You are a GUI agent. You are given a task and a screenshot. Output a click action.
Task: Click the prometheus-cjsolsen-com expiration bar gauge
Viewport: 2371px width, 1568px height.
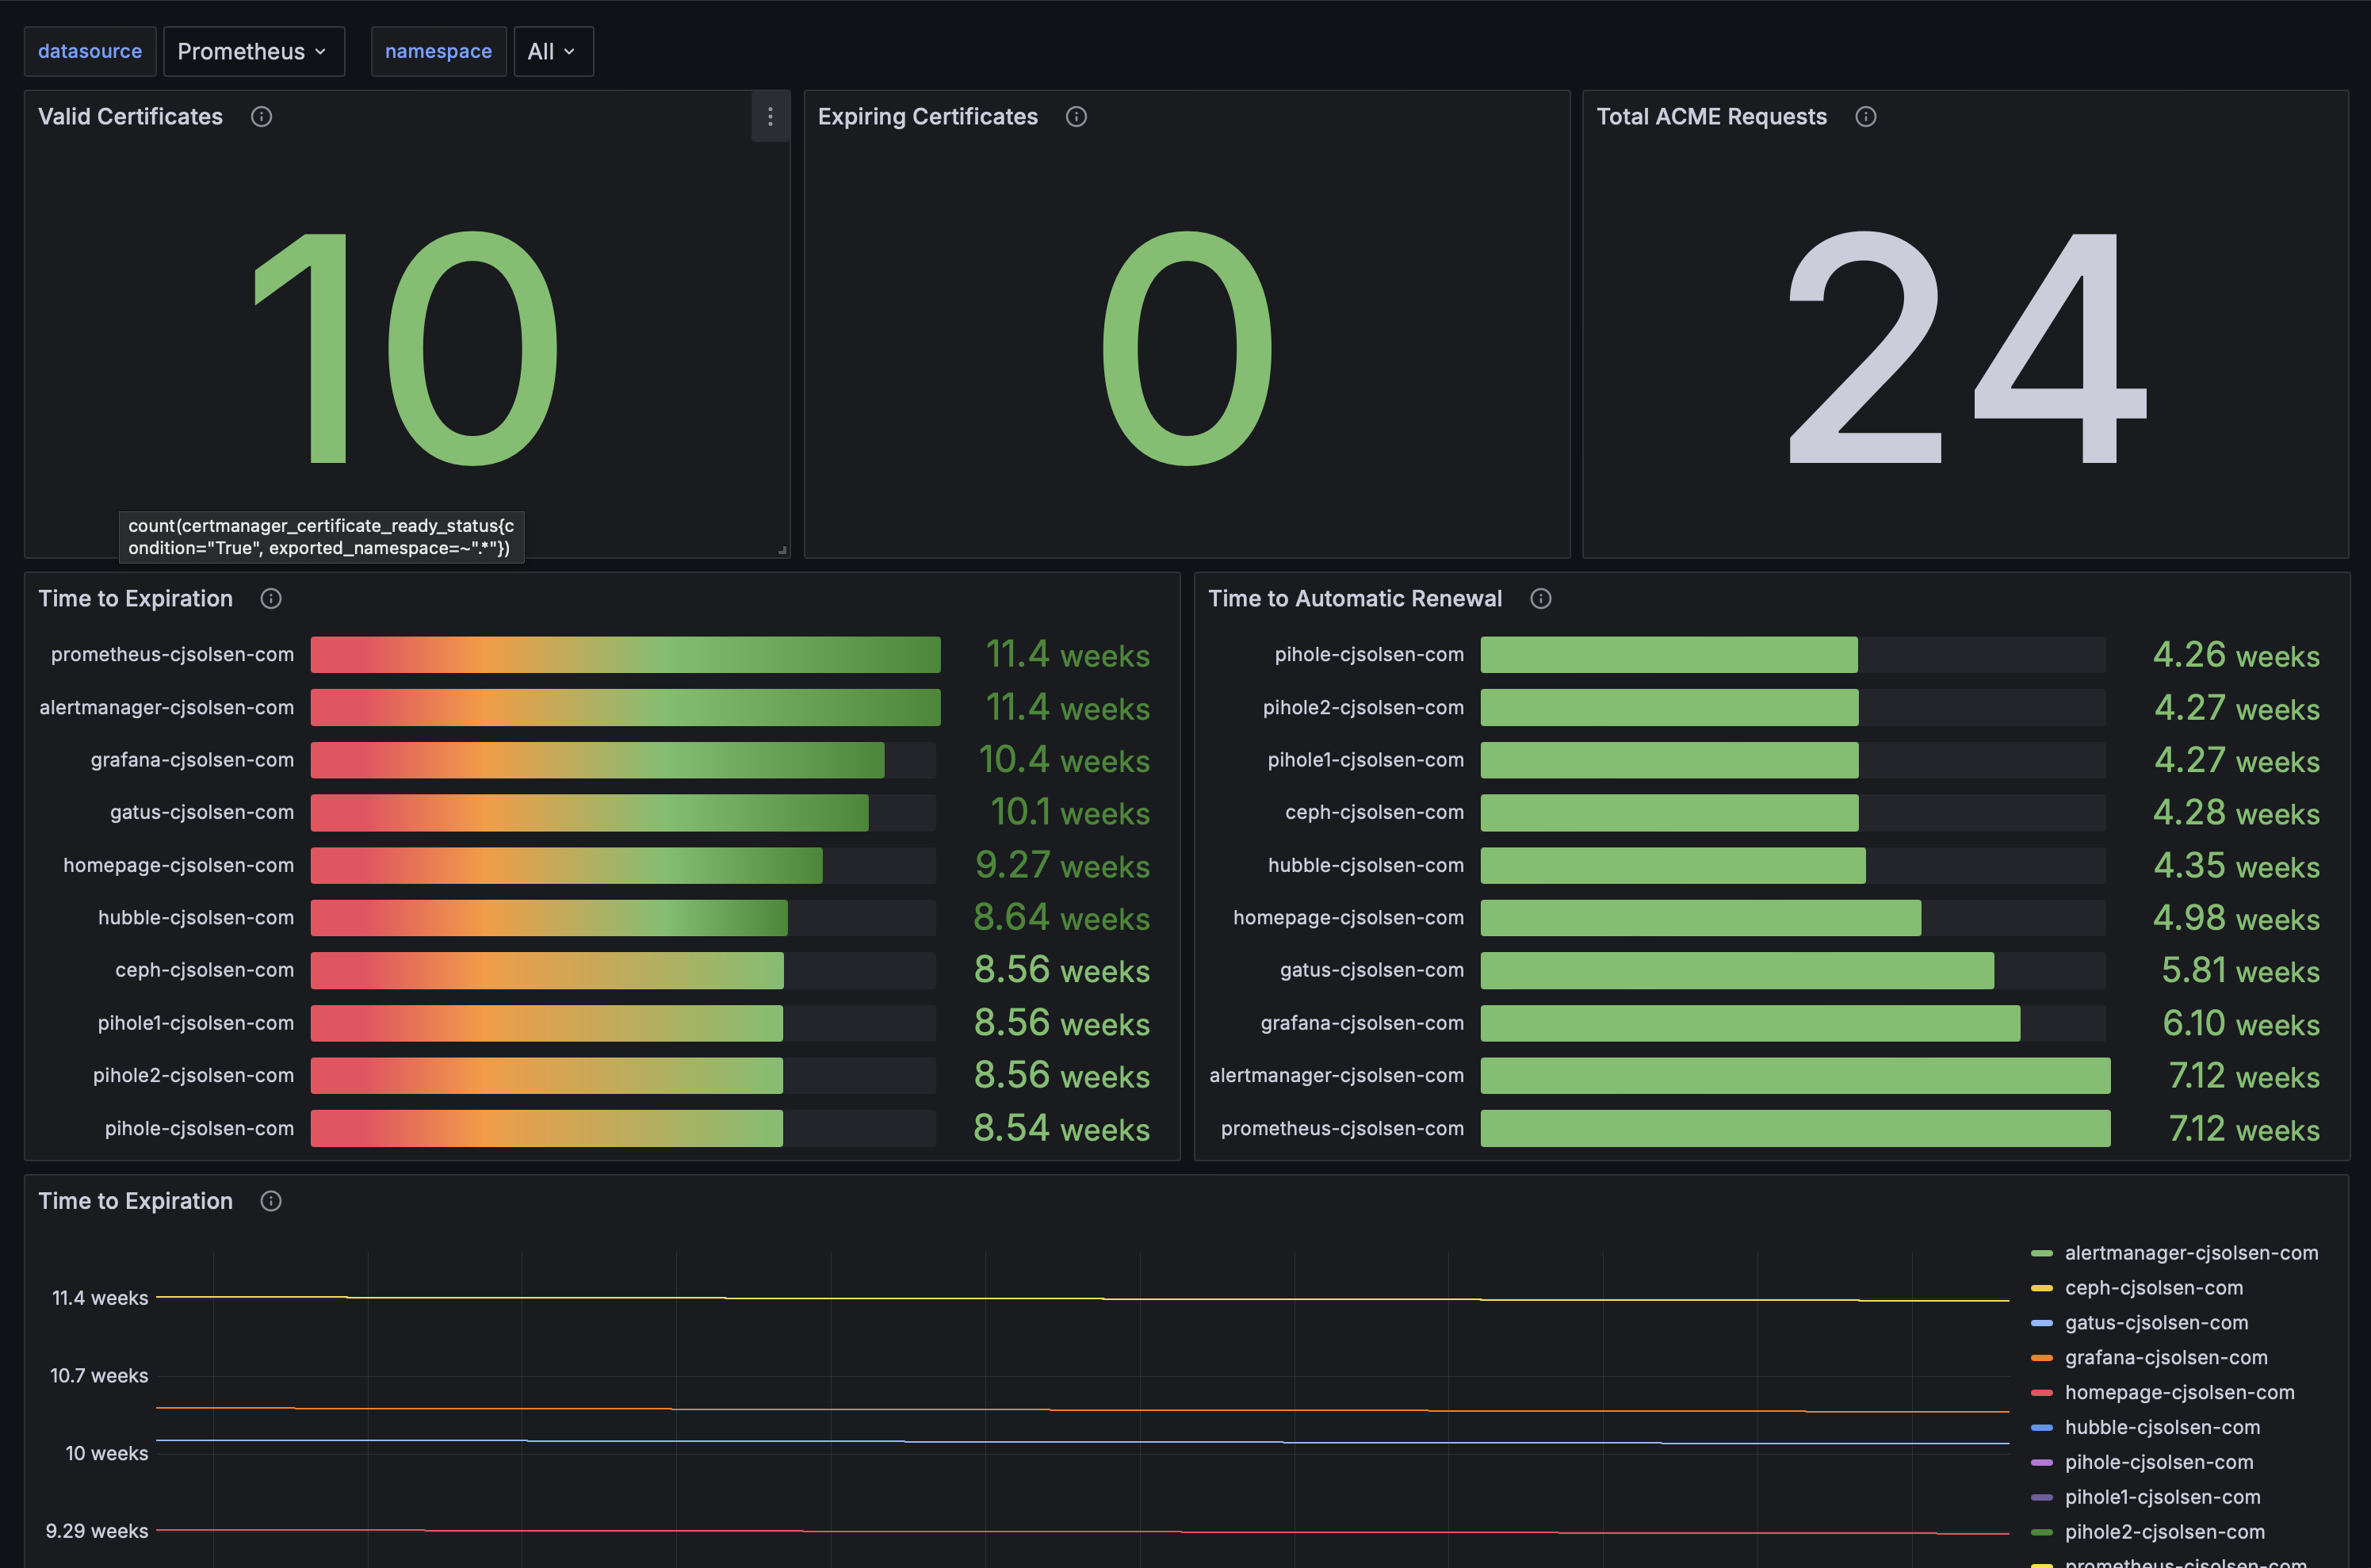click(x=625, y=655)
